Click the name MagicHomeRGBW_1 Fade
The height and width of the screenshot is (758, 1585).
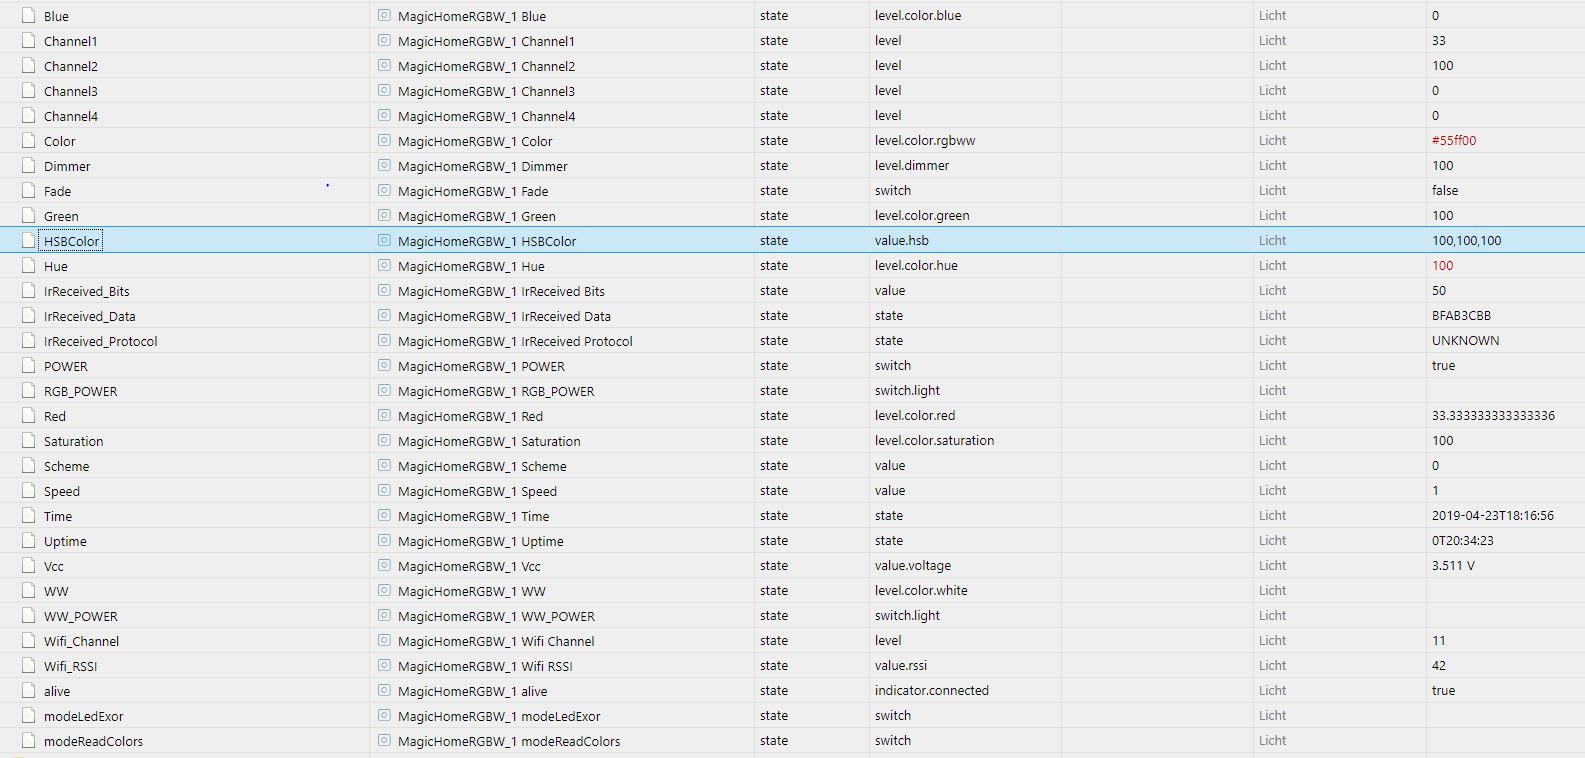click(x=473, y=191)
